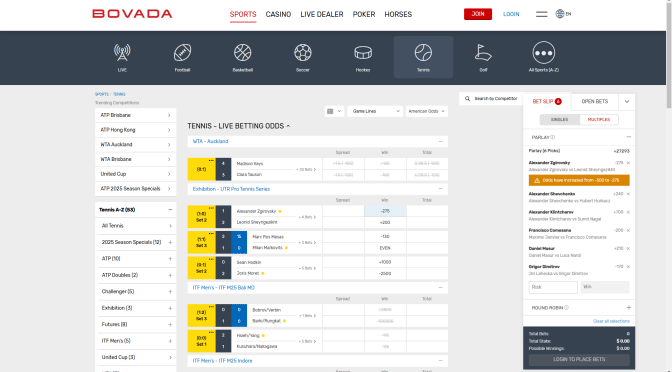Click the Round Robin info icon
Image resolution: width=672 pixels, height=372 pixels.
point(566,308)
